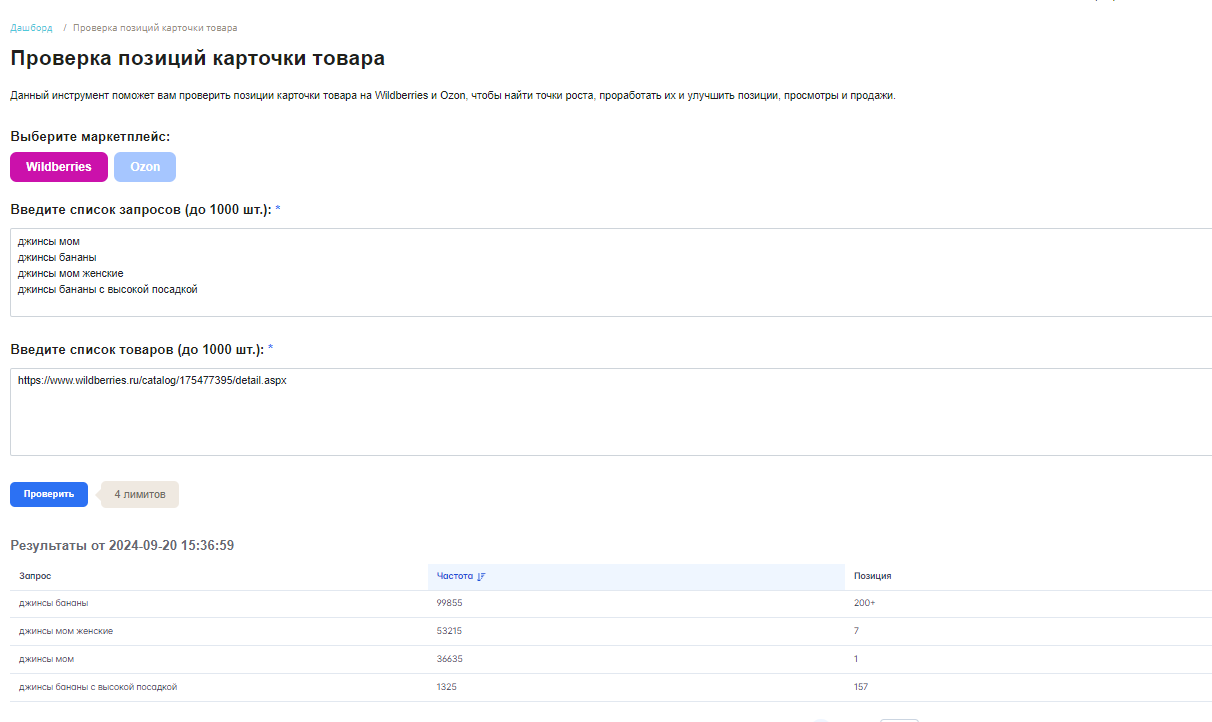Click the 4 лимитов badge
This screenshot has height=722, width=1212.
[x=140, y=494]
